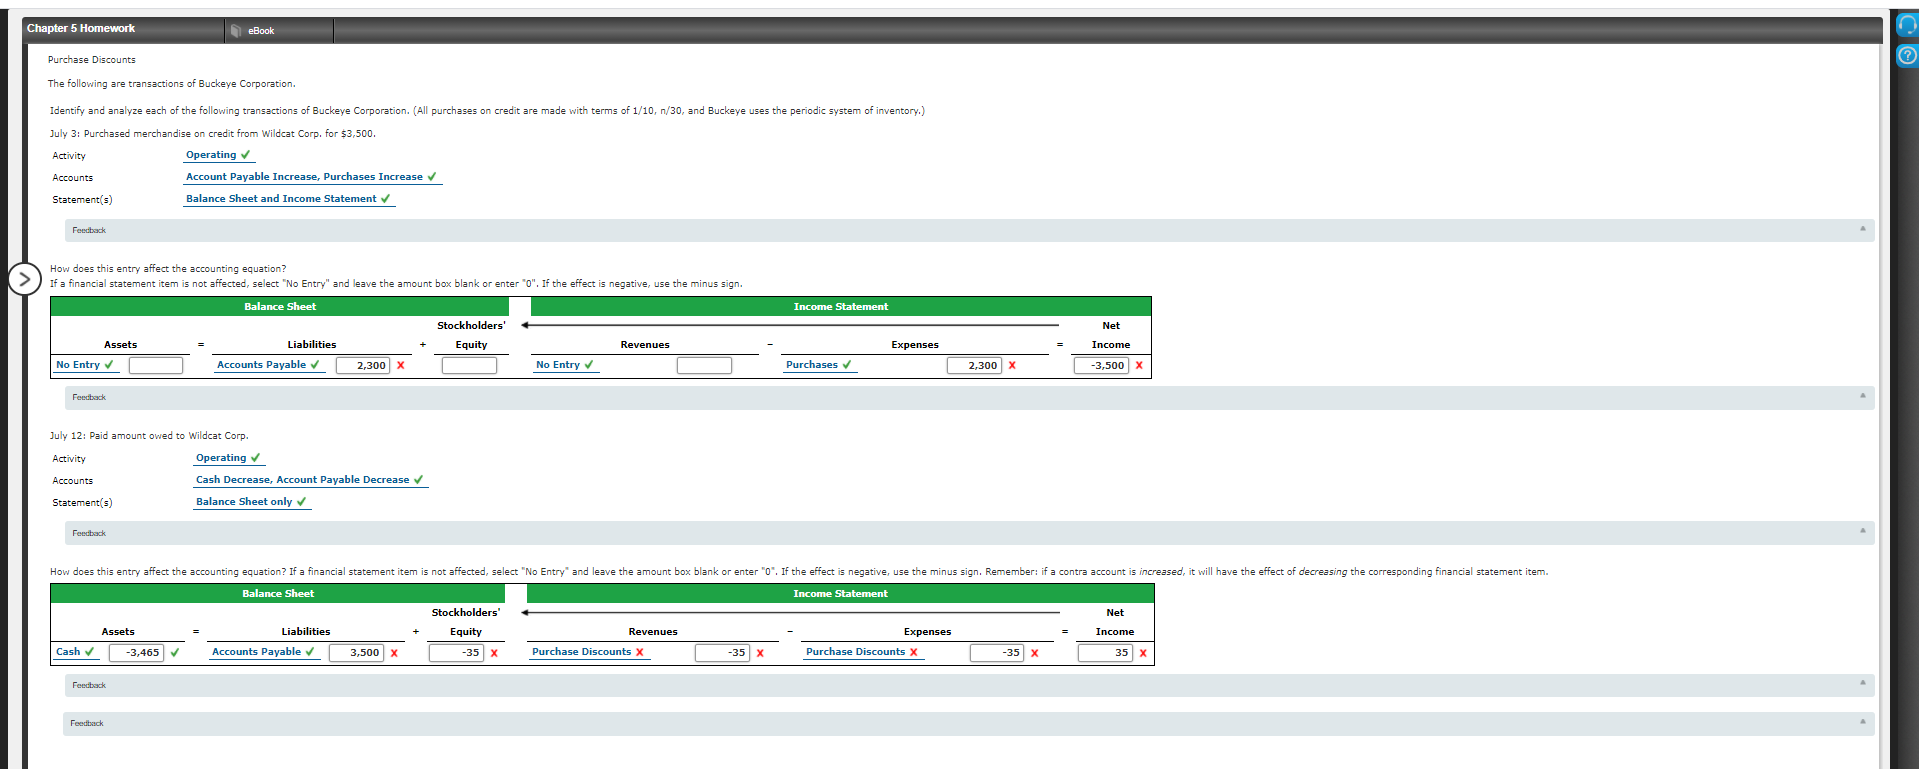Click the second table's Income Statement green header
Viewport: 1919px width, 769px height.
(841, 594)
